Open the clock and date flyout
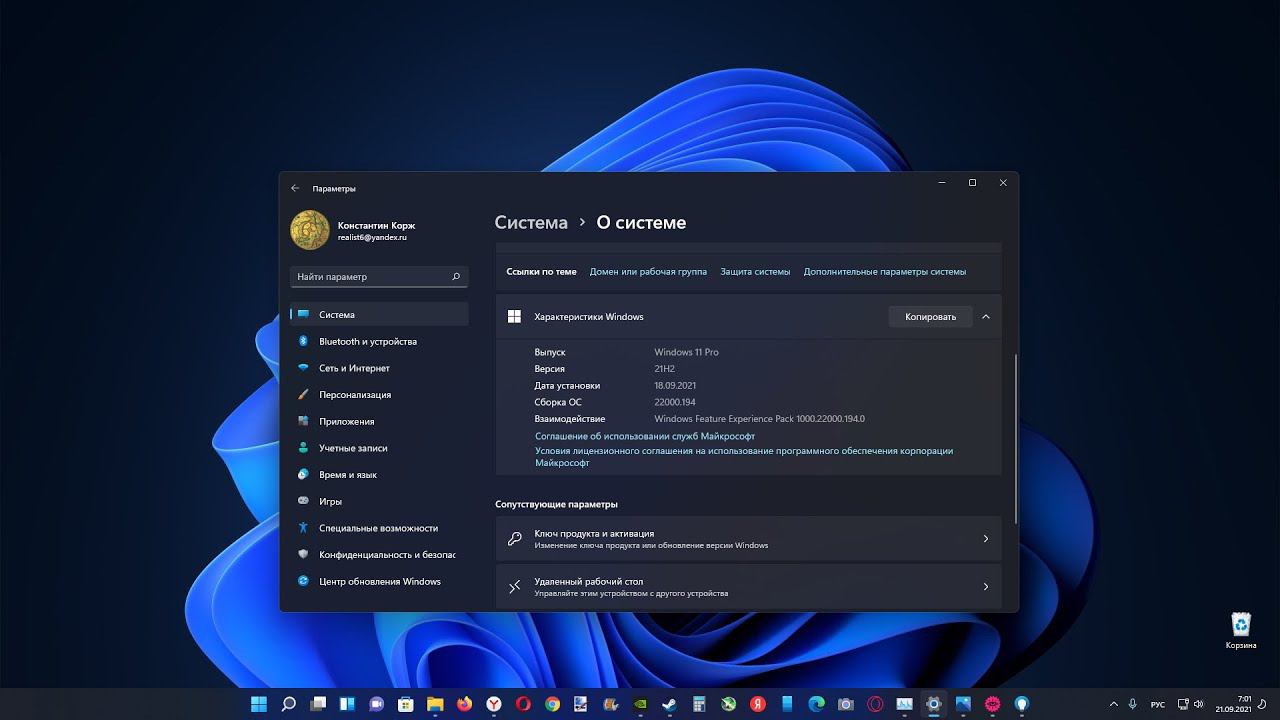Screen dimensions: 1280x720 [x=1233, y=704]
